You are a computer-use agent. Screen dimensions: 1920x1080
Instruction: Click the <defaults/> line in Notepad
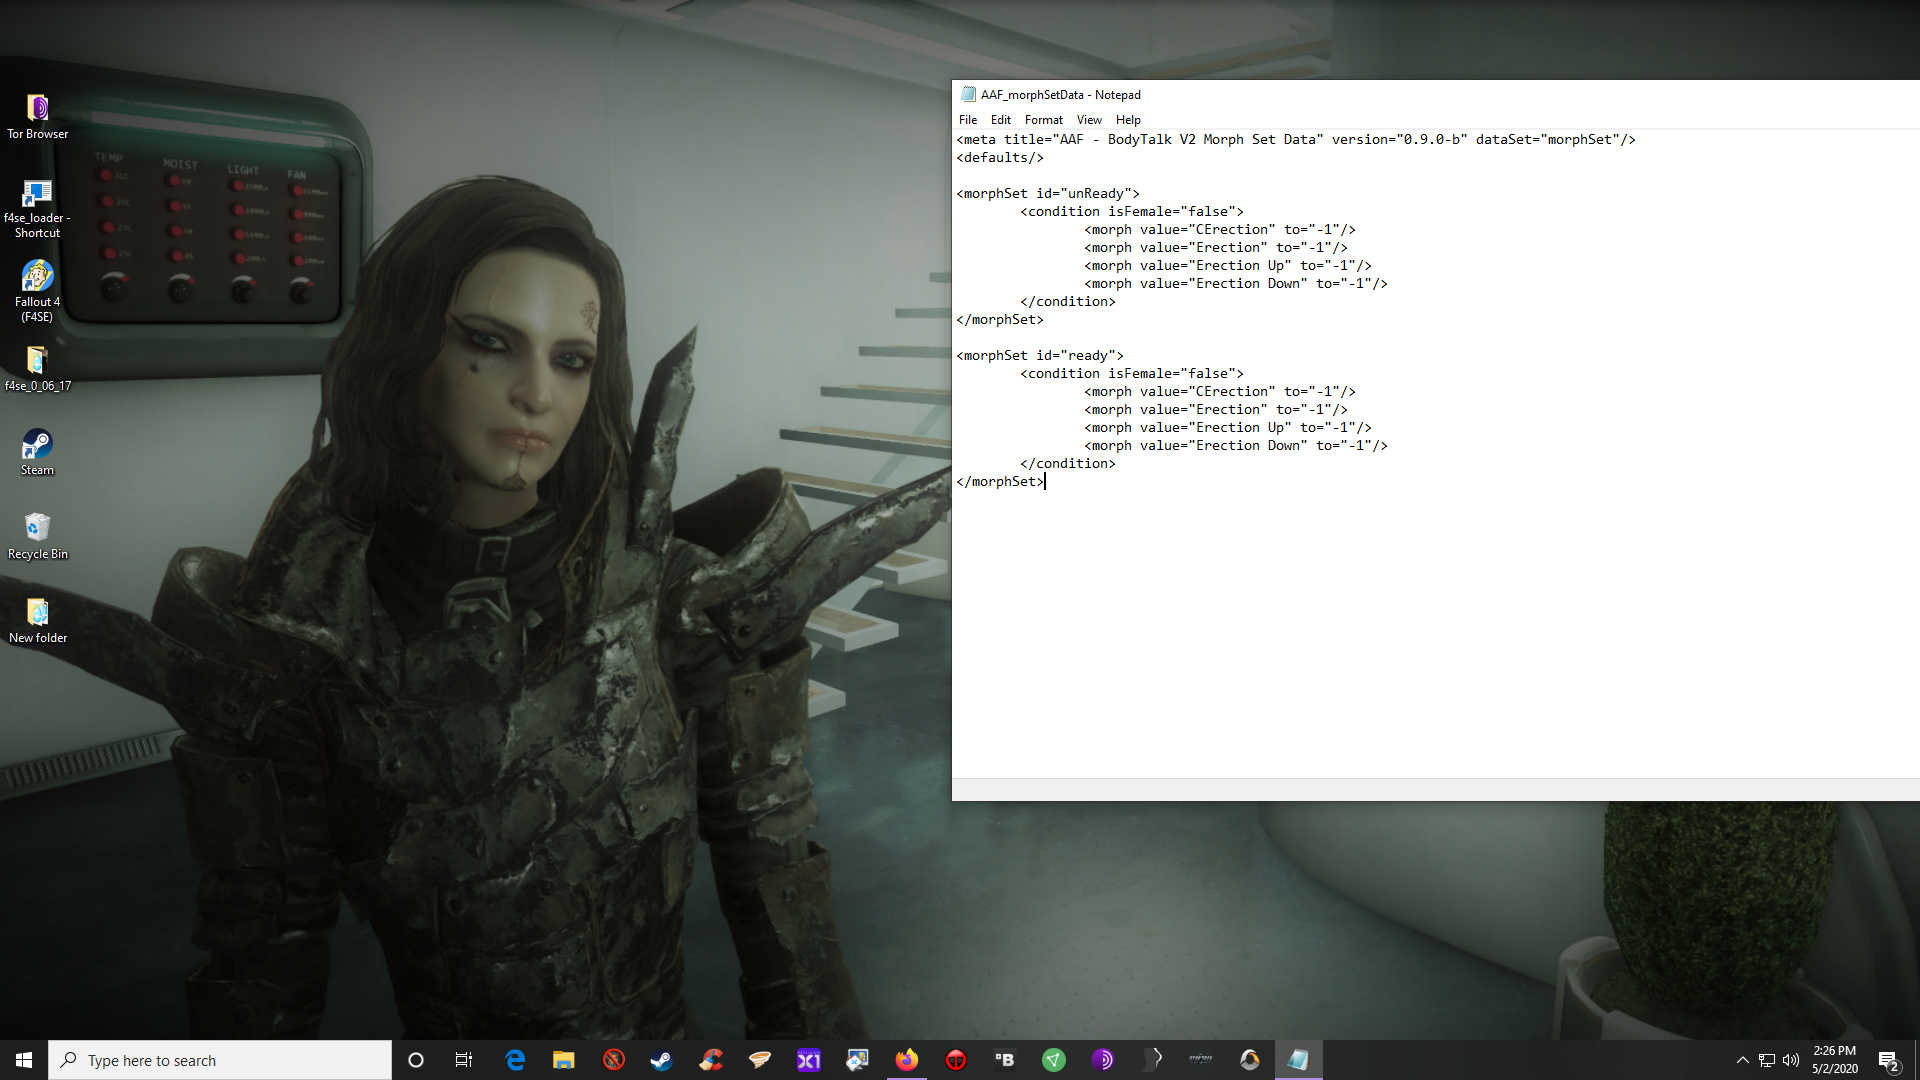click(1000, 157)
